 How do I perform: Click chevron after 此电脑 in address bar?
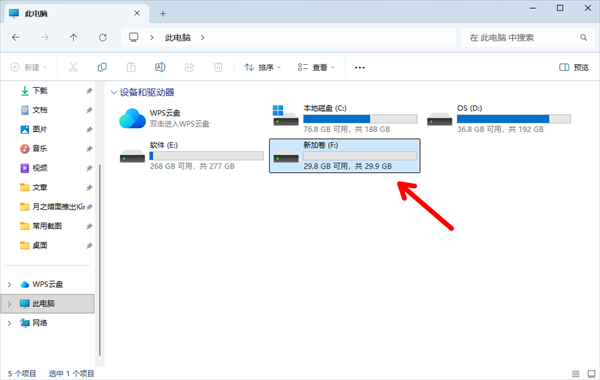pyautogui.click(x=202, y=38)
